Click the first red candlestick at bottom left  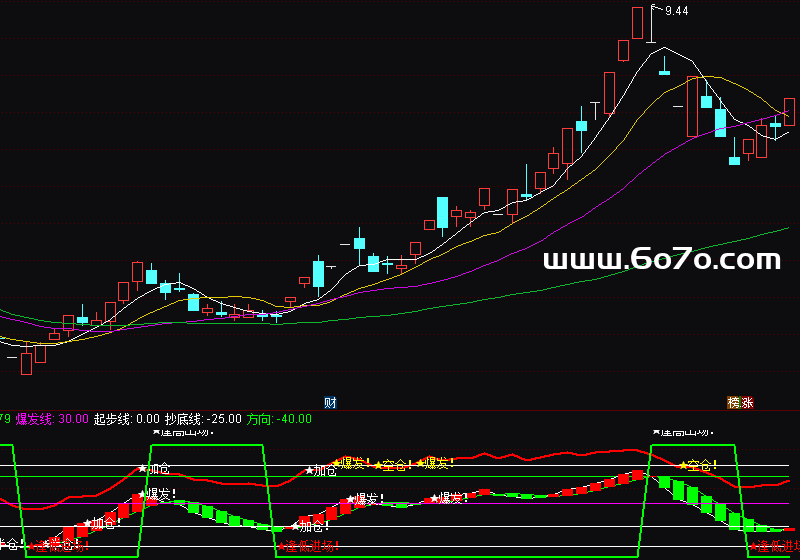coord(27,362)
